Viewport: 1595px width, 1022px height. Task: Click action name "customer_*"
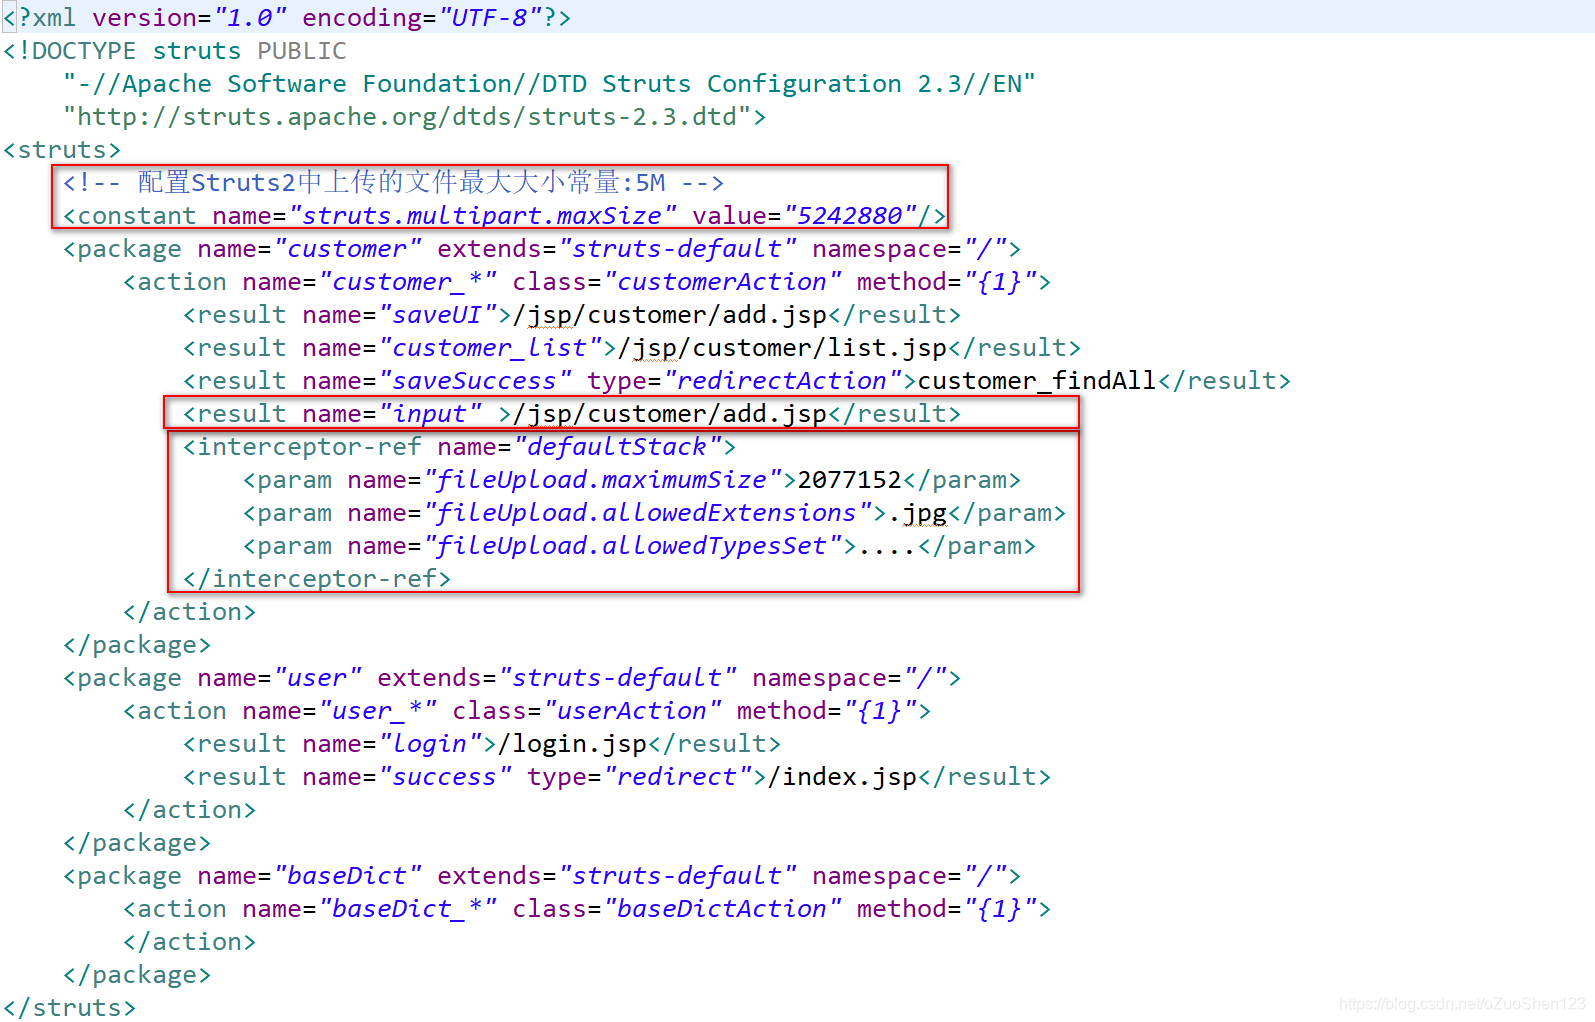(407, 282)
